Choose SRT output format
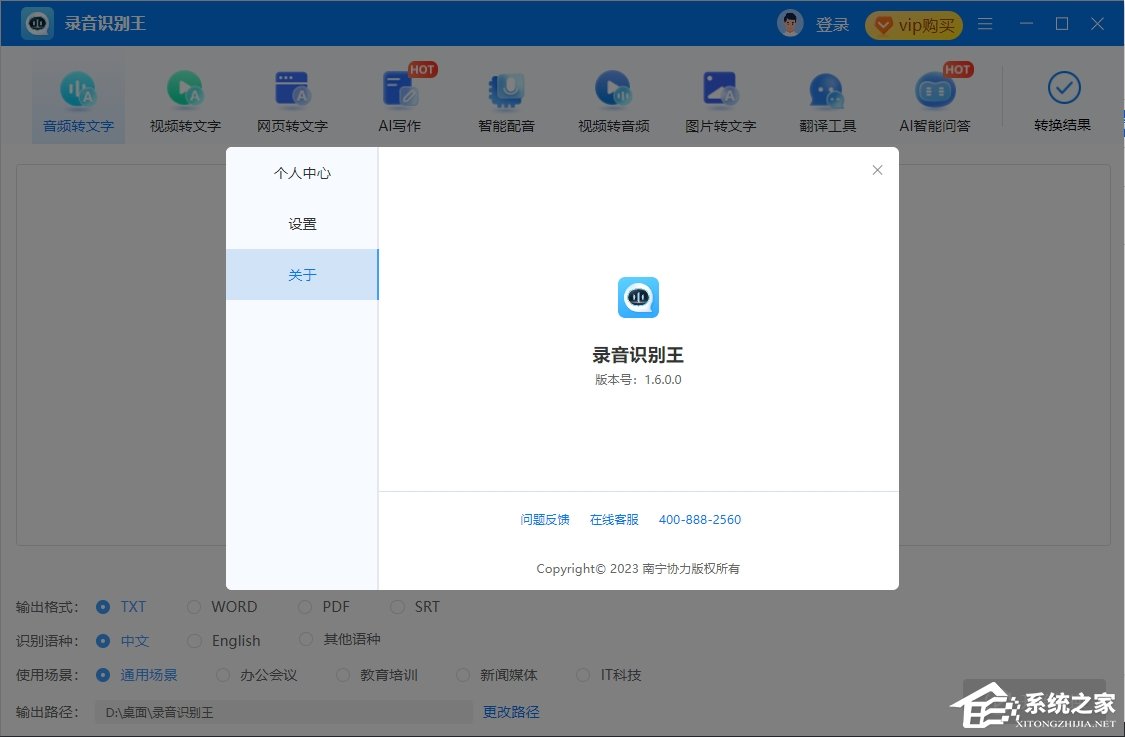The width and height of the screenshot is (1125, 737). coord(415,607)
